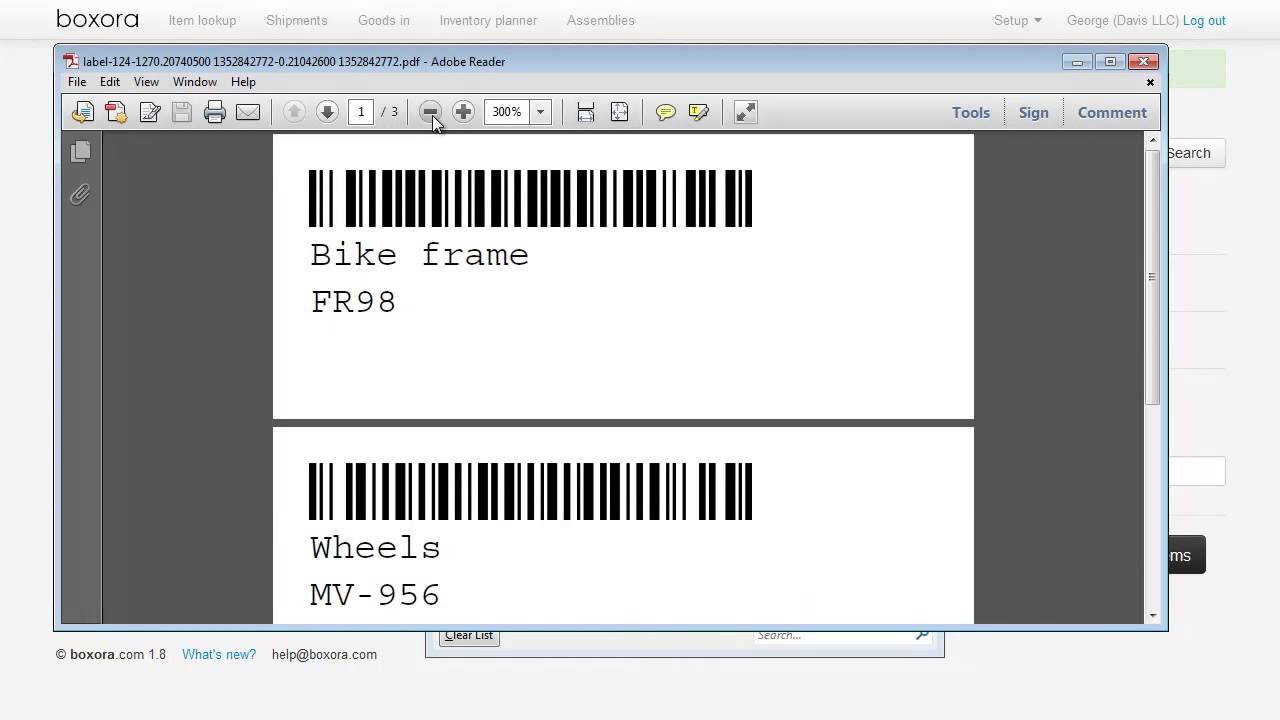Image resolution: width=1280 pixels, height=720 pixels.
Task: Click the Bike frame barcode
Action: click(x=530, y=198)
